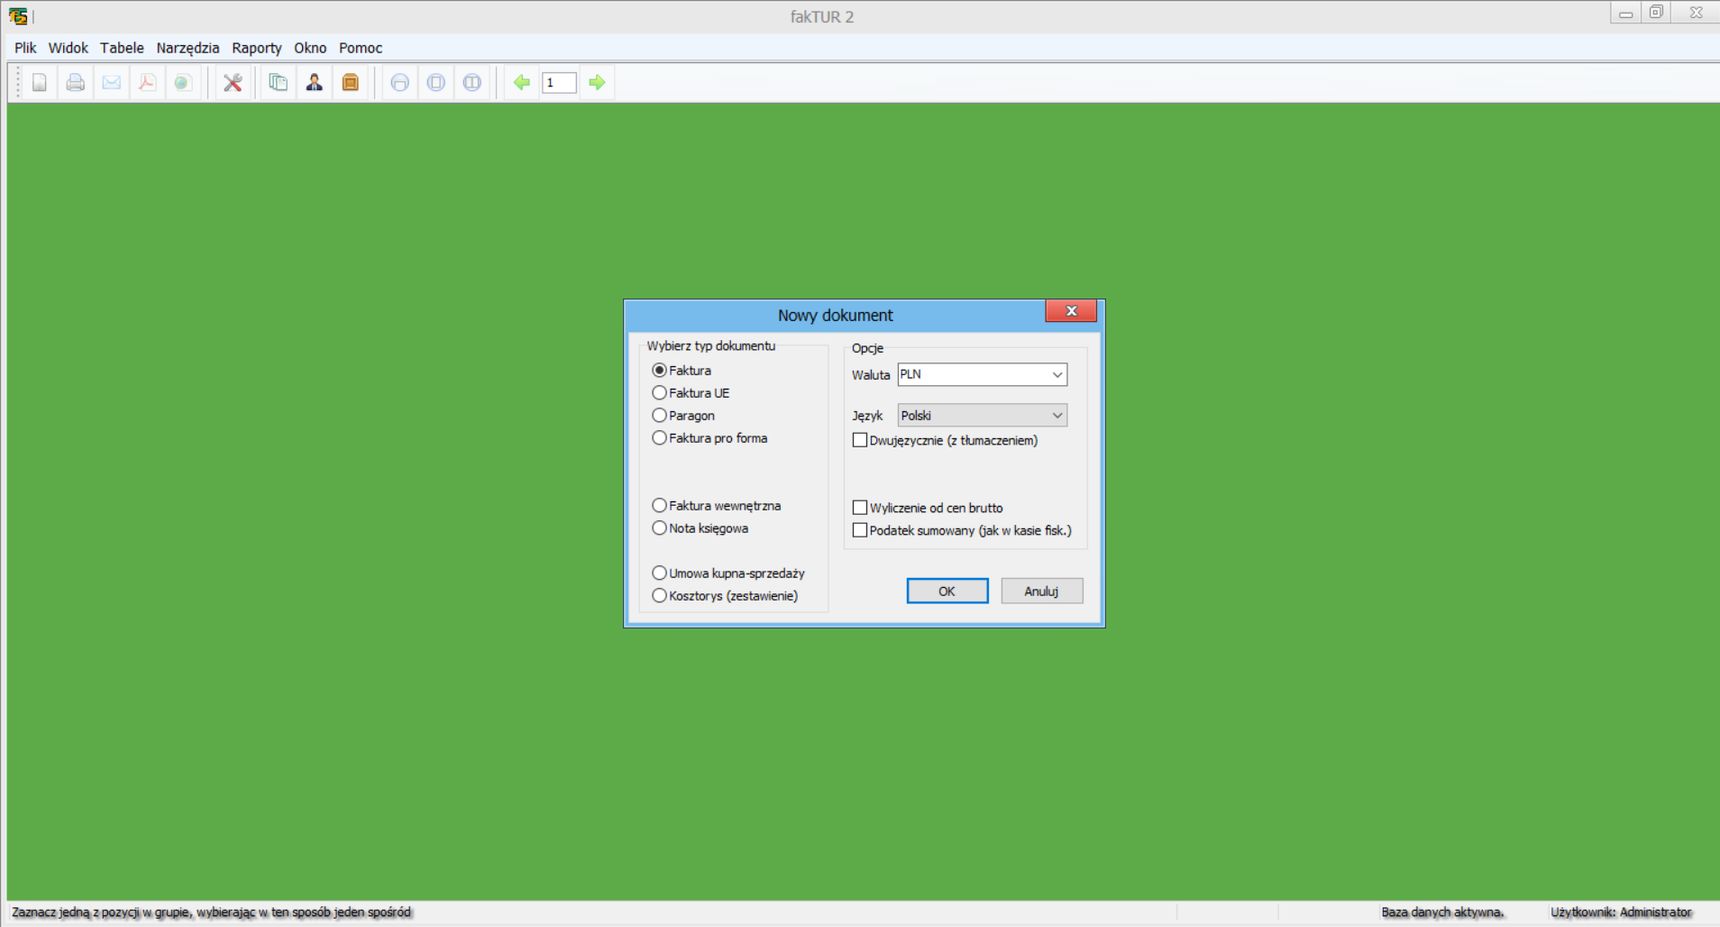Click the envelope email icon

point(111,83)
